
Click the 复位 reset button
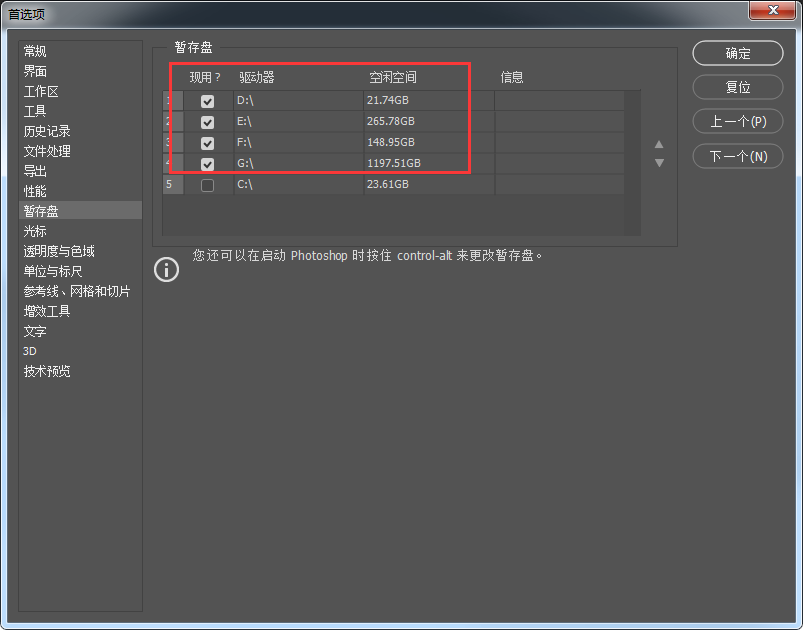tap(737, 87)
